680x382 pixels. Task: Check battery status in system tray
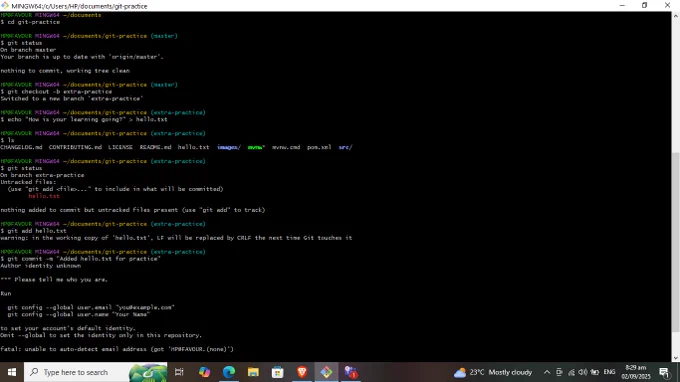(595, 372)
